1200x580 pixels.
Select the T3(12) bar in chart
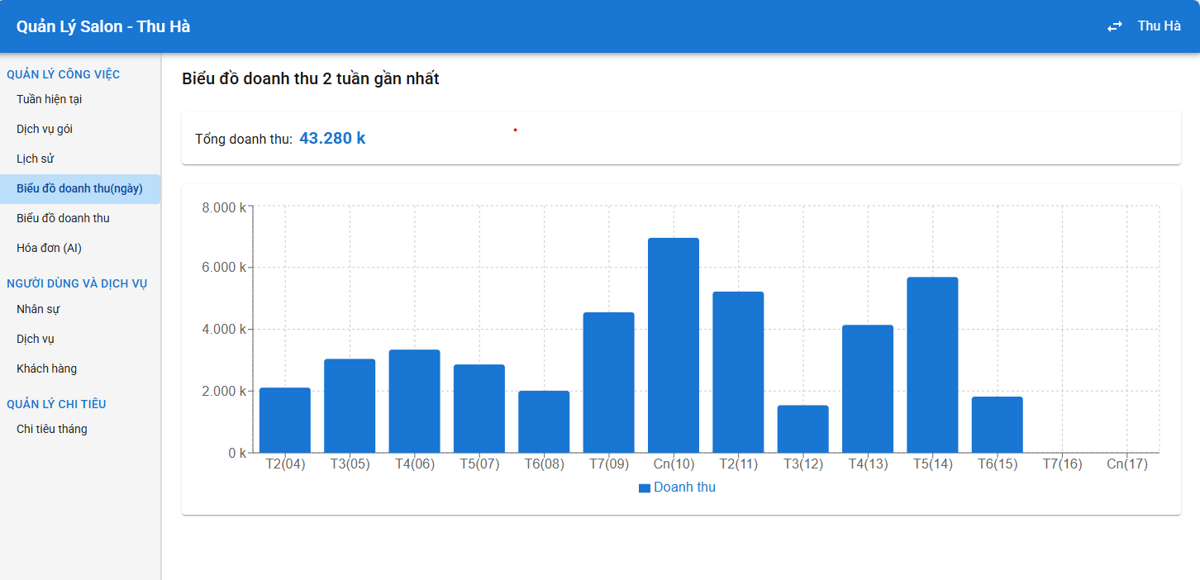pos(803,429)
